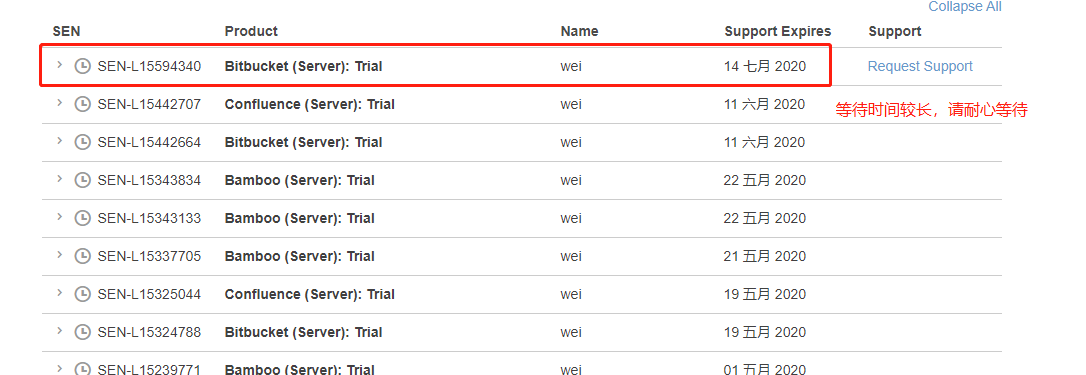Click clock icon beside SEN-L15594340
1086x375 pixels.
click(82, 67)
